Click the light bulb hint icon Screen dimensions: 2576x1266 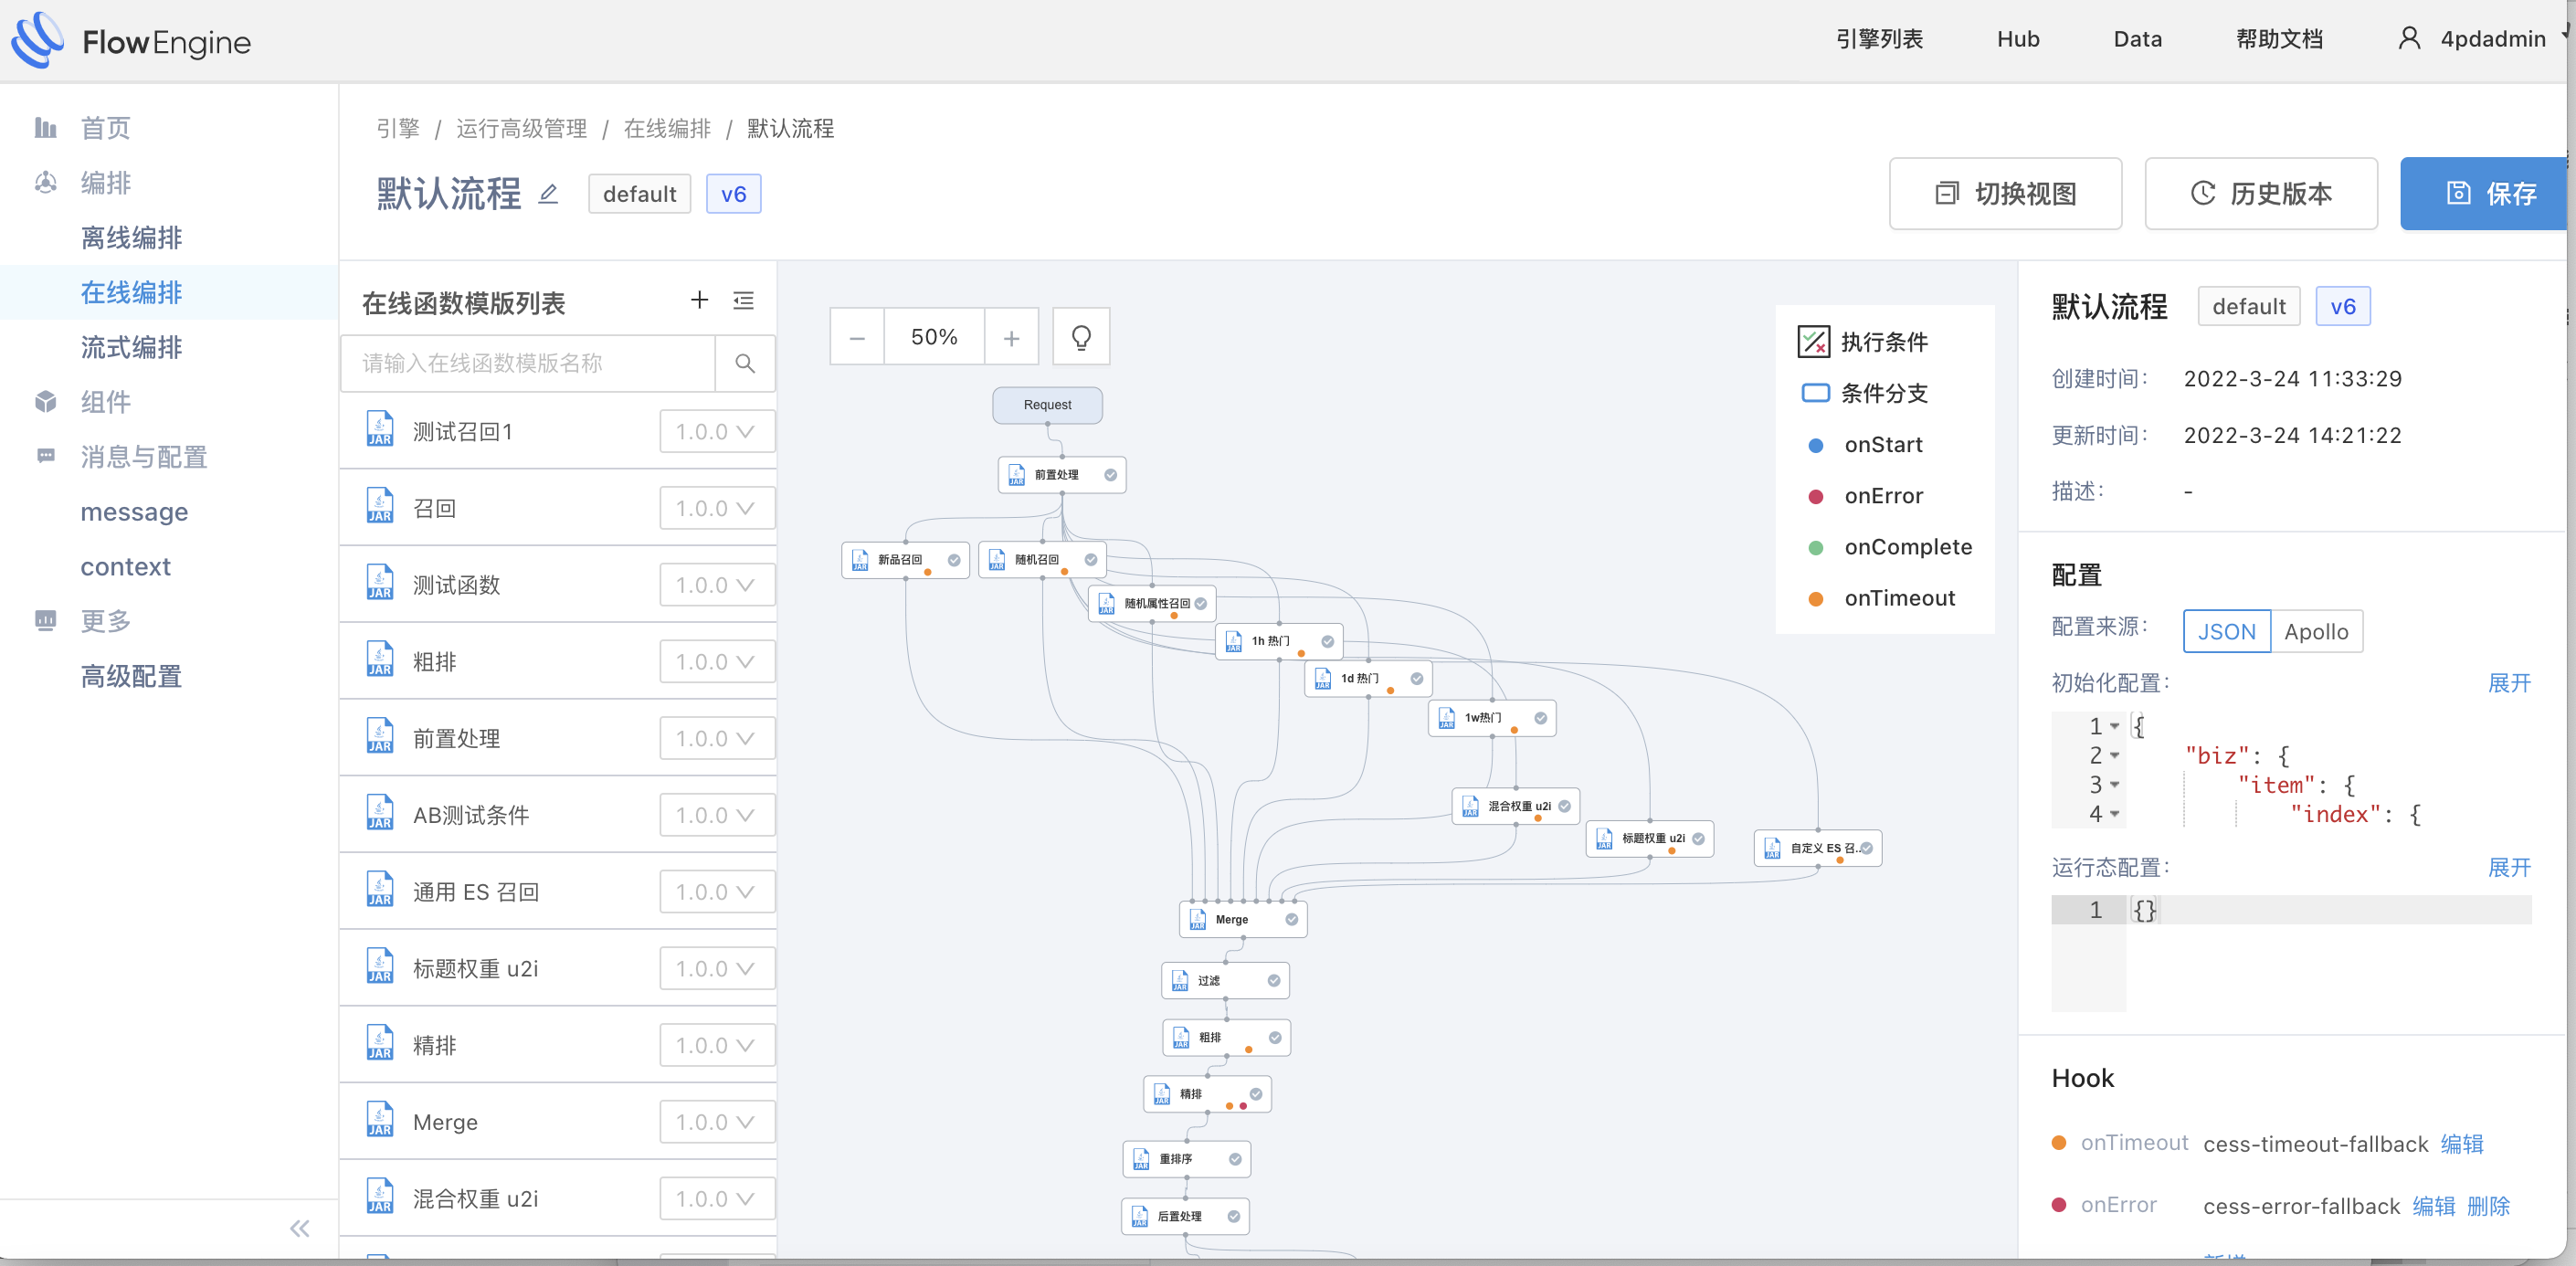point(1081,338)
